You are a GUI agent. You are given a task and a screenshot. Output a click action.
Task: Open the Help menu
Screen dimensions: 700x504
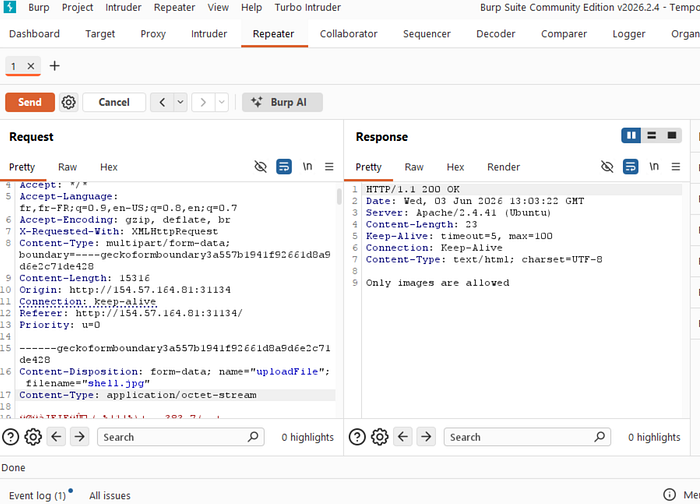pyautogui.click(x=251, y=8)
